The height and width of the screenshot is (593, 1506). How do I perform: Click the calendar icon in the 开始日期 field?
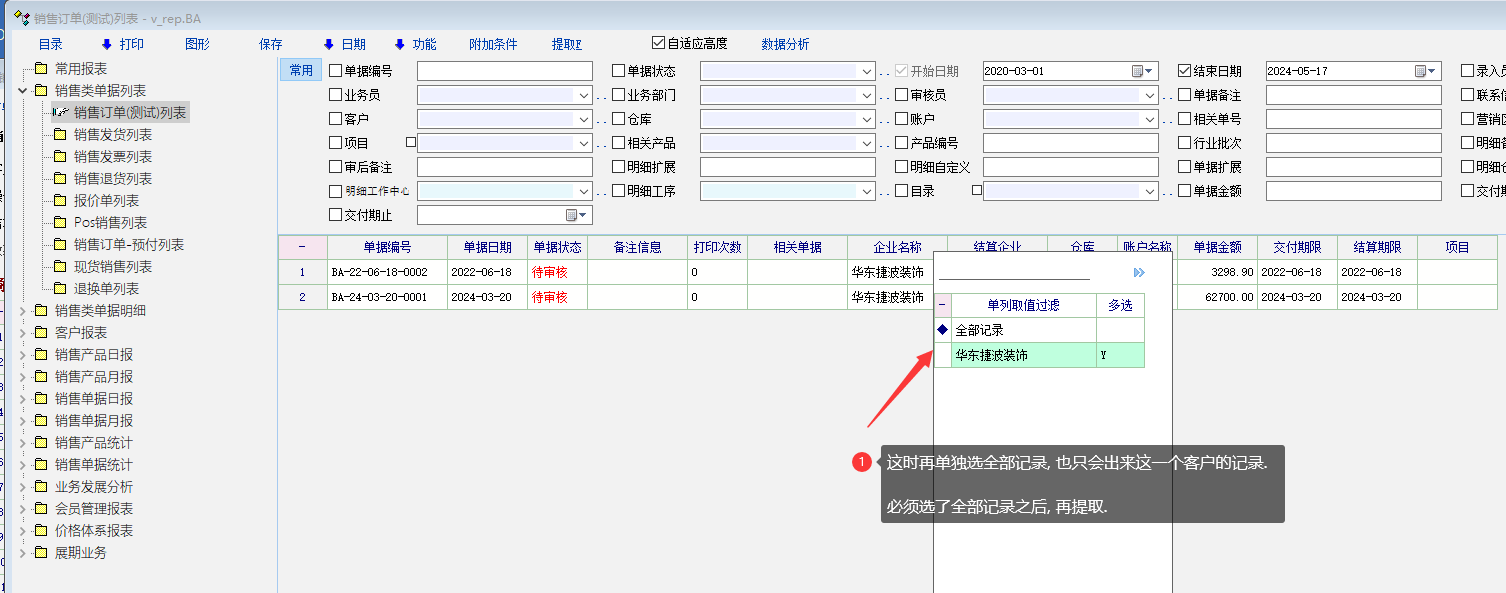click(x=1137, y=71)
